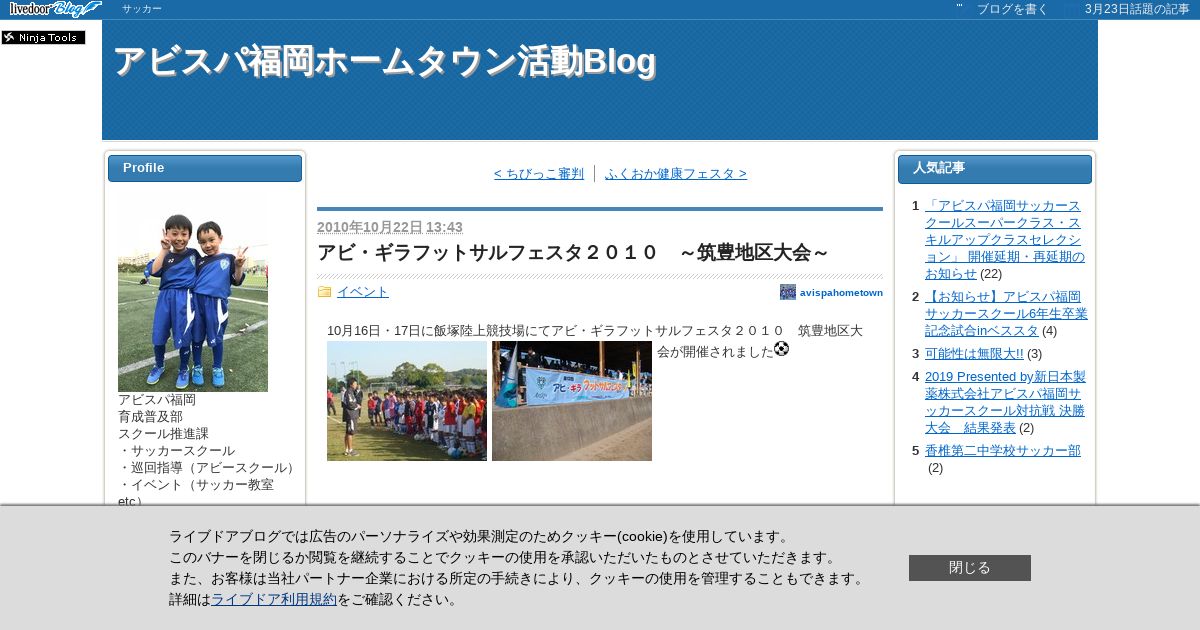
Task: Open 3月23日話題の記事 link
Action: (1137, 9)
